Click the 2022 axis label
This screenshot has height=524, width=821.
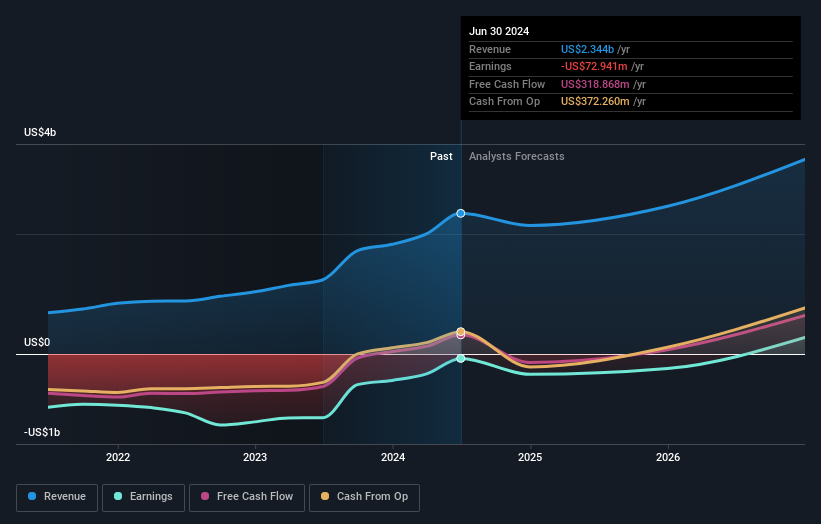point(118,457)
